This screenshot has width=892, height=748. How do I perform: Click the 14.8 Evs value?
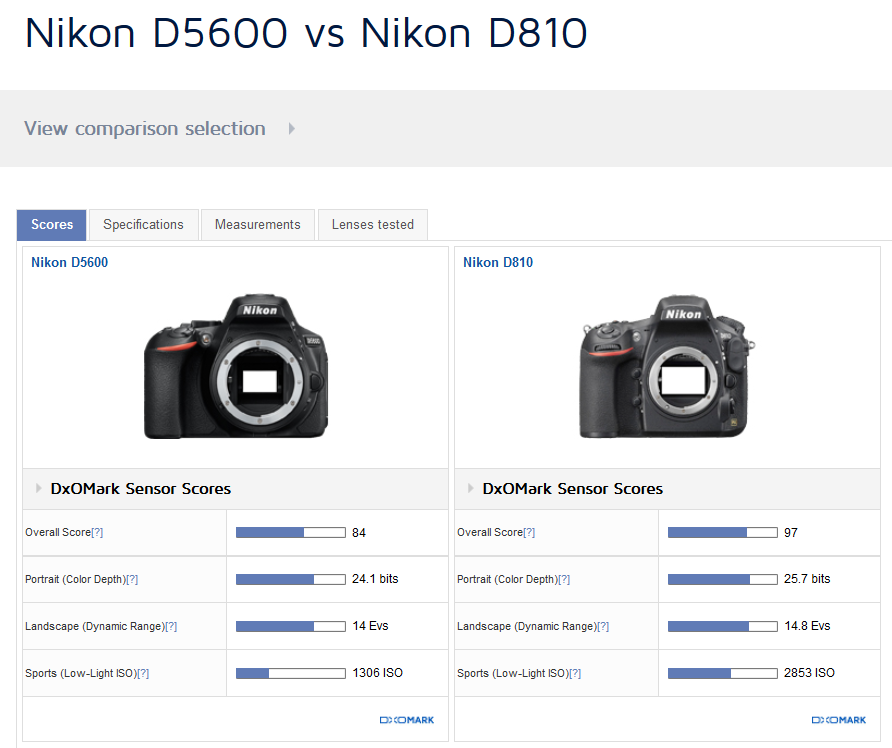click(807, 626)
